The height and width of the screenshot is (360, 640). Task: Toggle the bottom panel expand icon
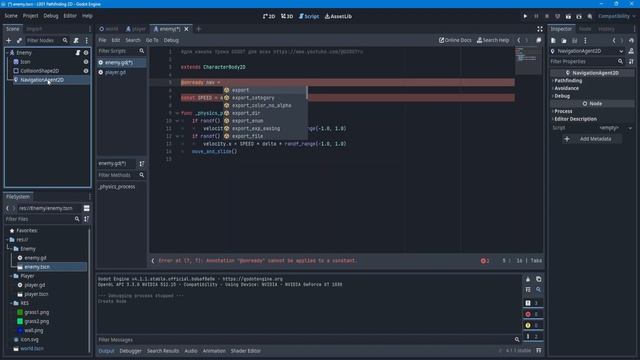[539, 351]
